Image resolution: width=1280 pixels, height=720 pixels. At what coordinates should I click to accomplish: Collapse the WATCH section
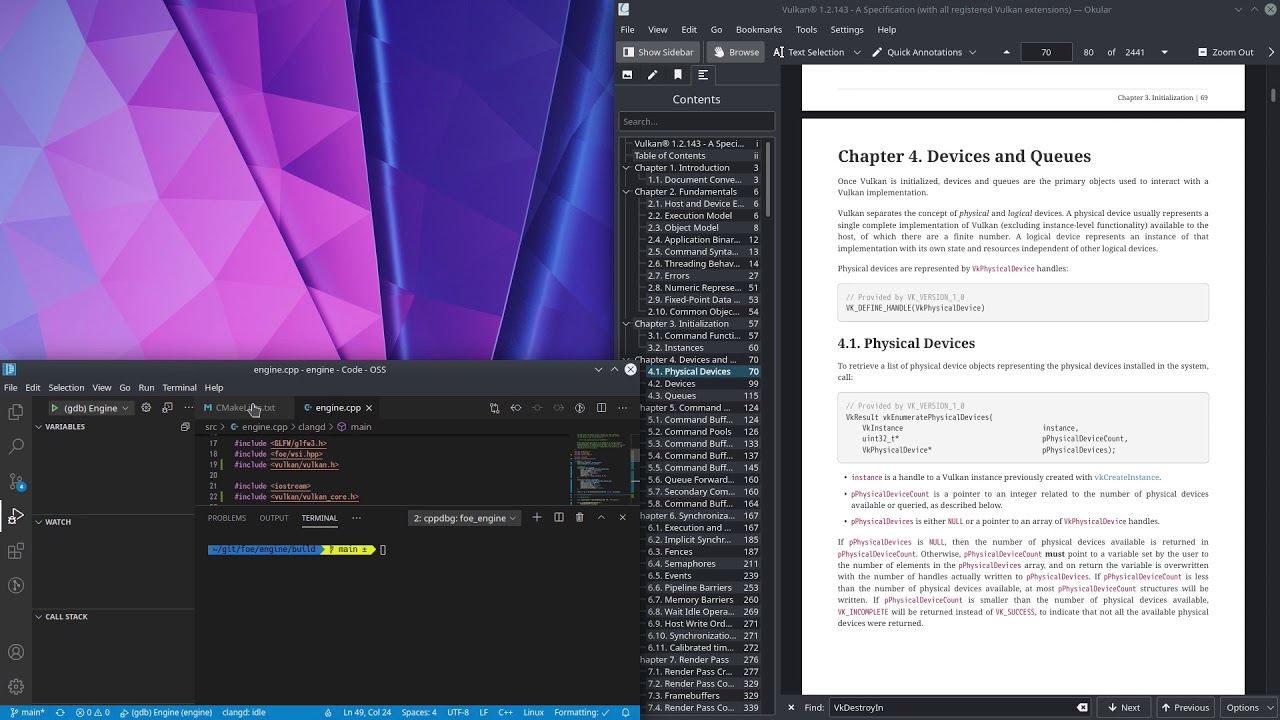point(54,522)
